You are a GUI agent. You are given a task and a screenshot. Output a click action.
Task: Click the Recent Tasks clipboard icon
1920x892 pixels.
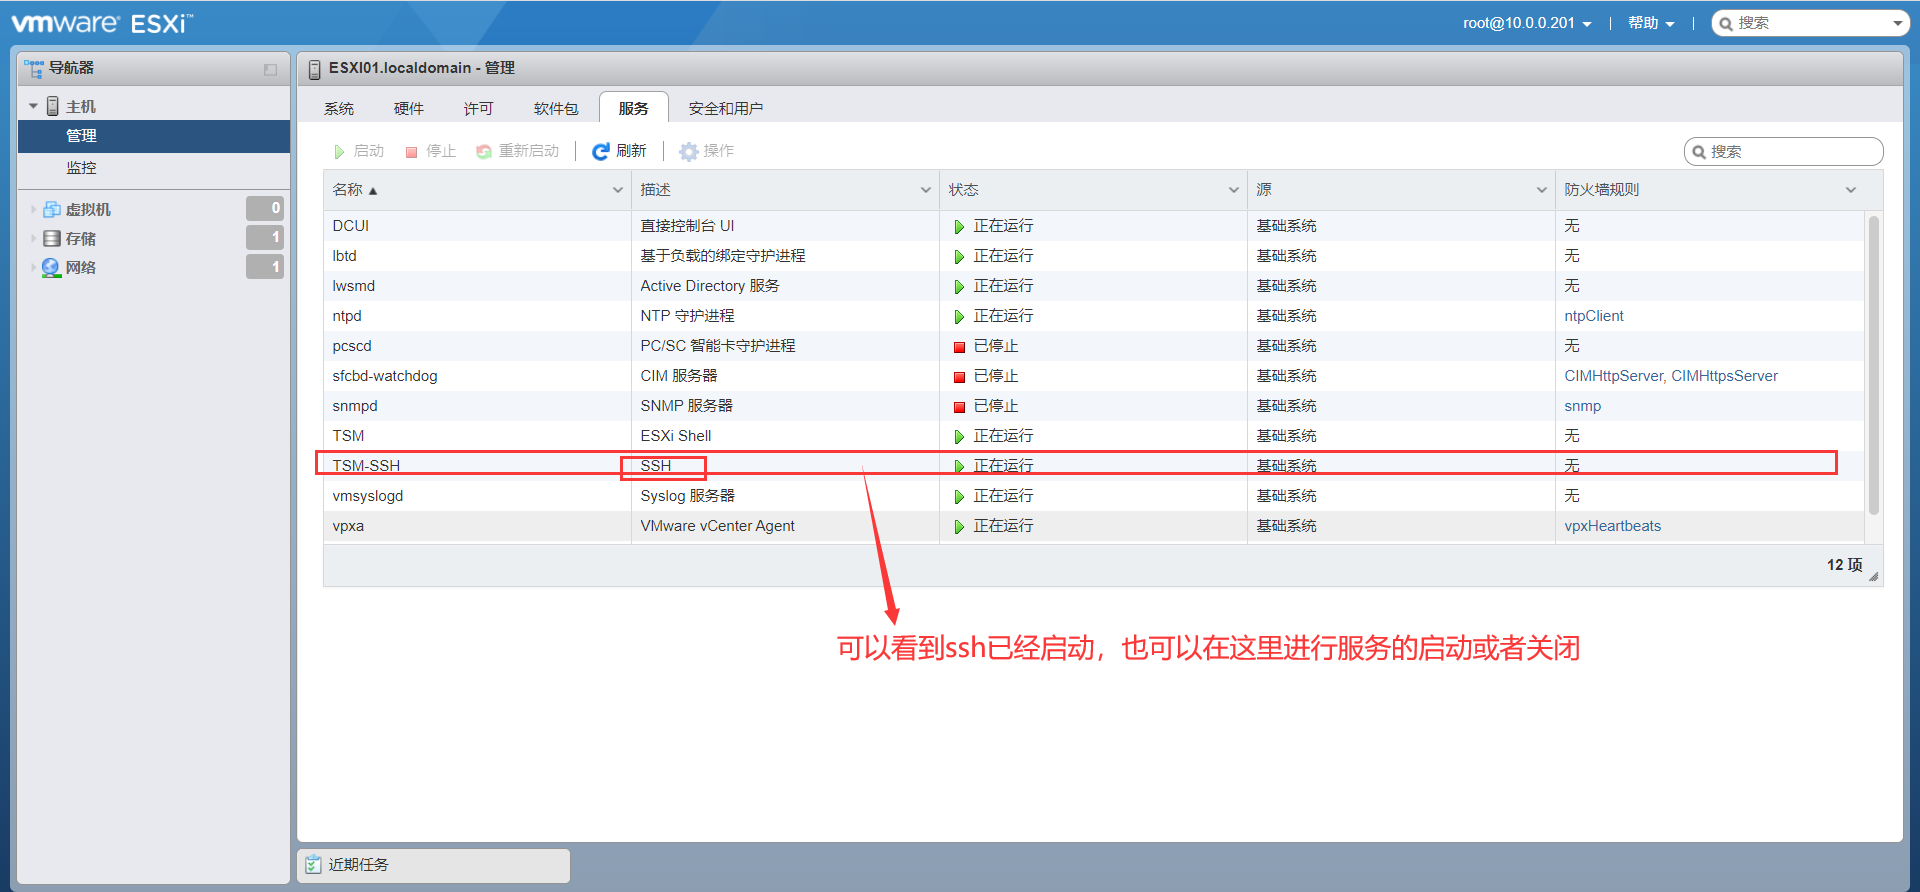(314, 864)
